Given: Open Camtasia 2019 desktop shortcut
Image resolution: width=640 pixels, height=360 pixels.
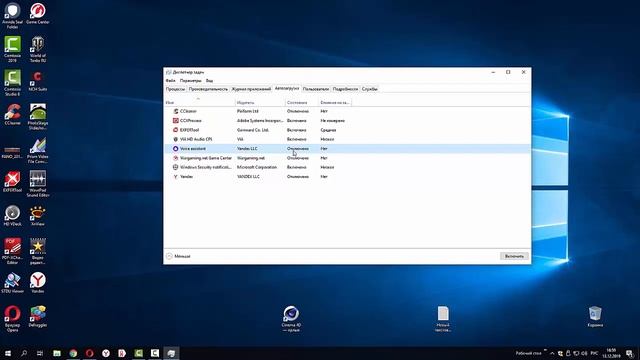Looking at the screenshot, I should tap(12, 49).
